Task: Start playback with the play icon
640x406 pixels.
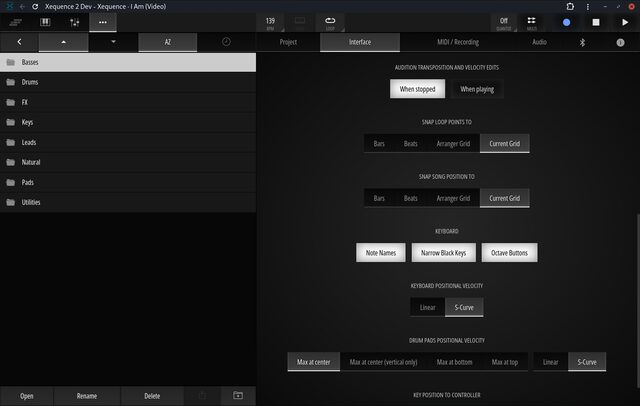Action: (625, 22)
